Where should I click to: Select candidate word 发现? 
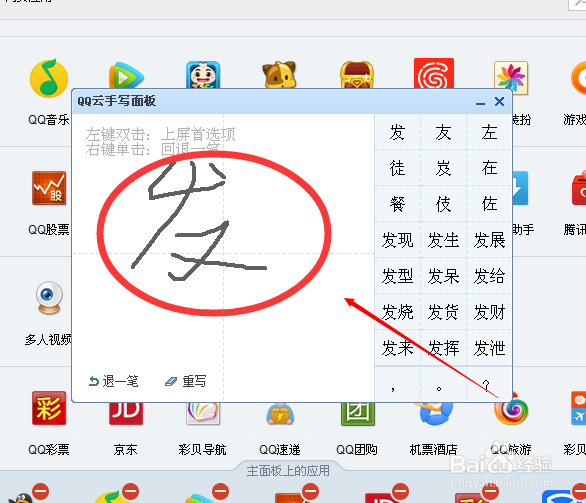tap(397, 240)
